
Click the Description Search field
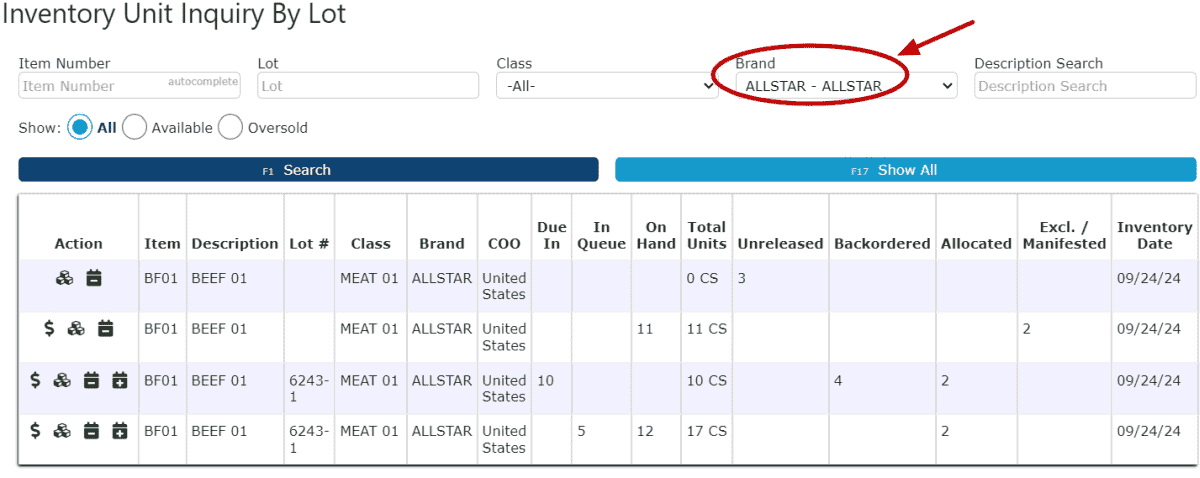click(x=1085, y=86)
